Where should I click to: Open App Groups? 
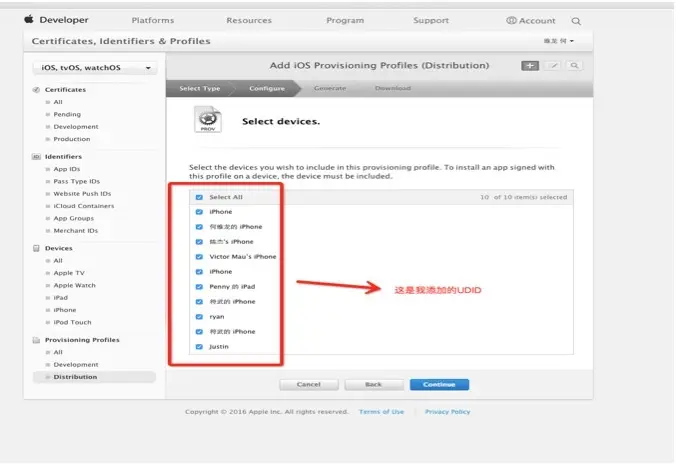coord(74,218)
